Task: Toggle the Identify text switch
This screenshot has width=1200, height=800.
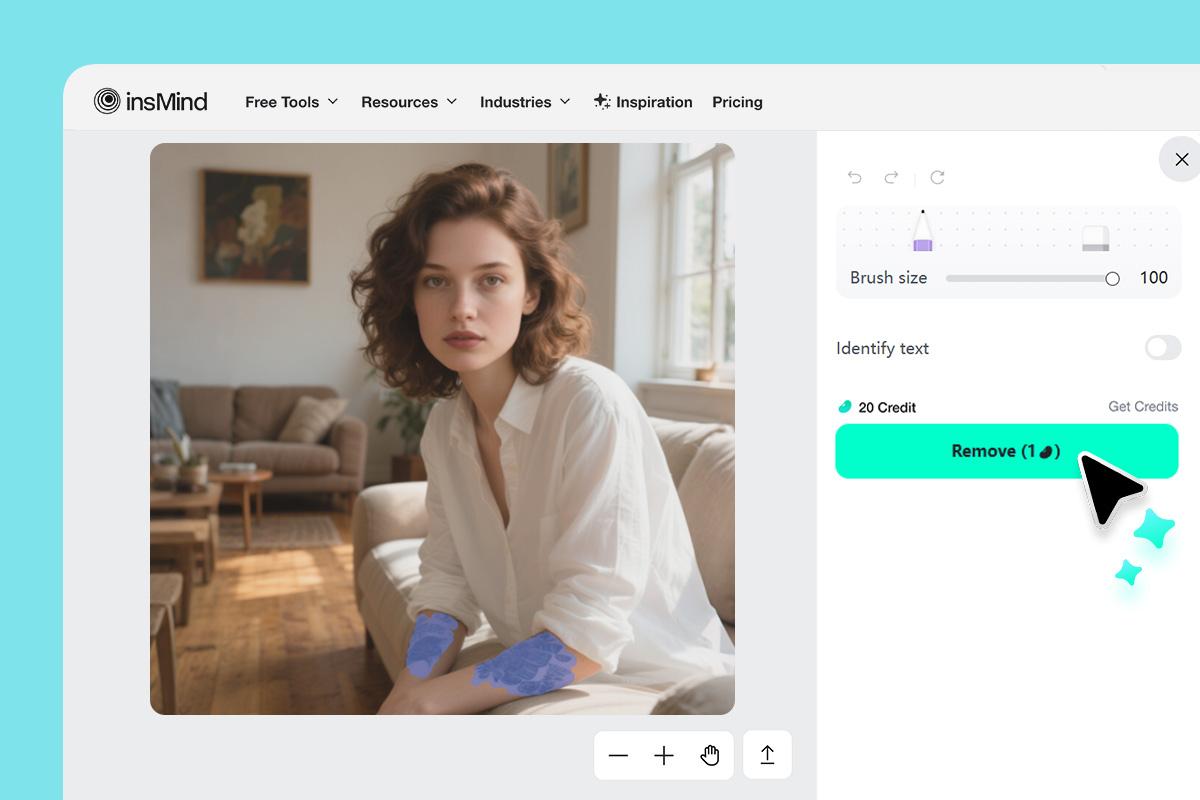Action: click(x=1163, y=348)
